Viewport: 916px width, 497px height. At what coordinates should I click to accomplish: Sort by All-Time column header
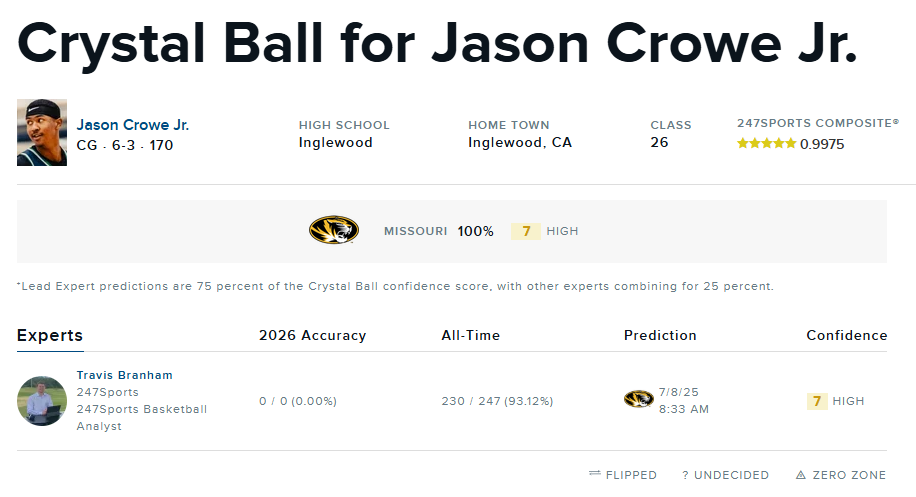coord(470,335)
